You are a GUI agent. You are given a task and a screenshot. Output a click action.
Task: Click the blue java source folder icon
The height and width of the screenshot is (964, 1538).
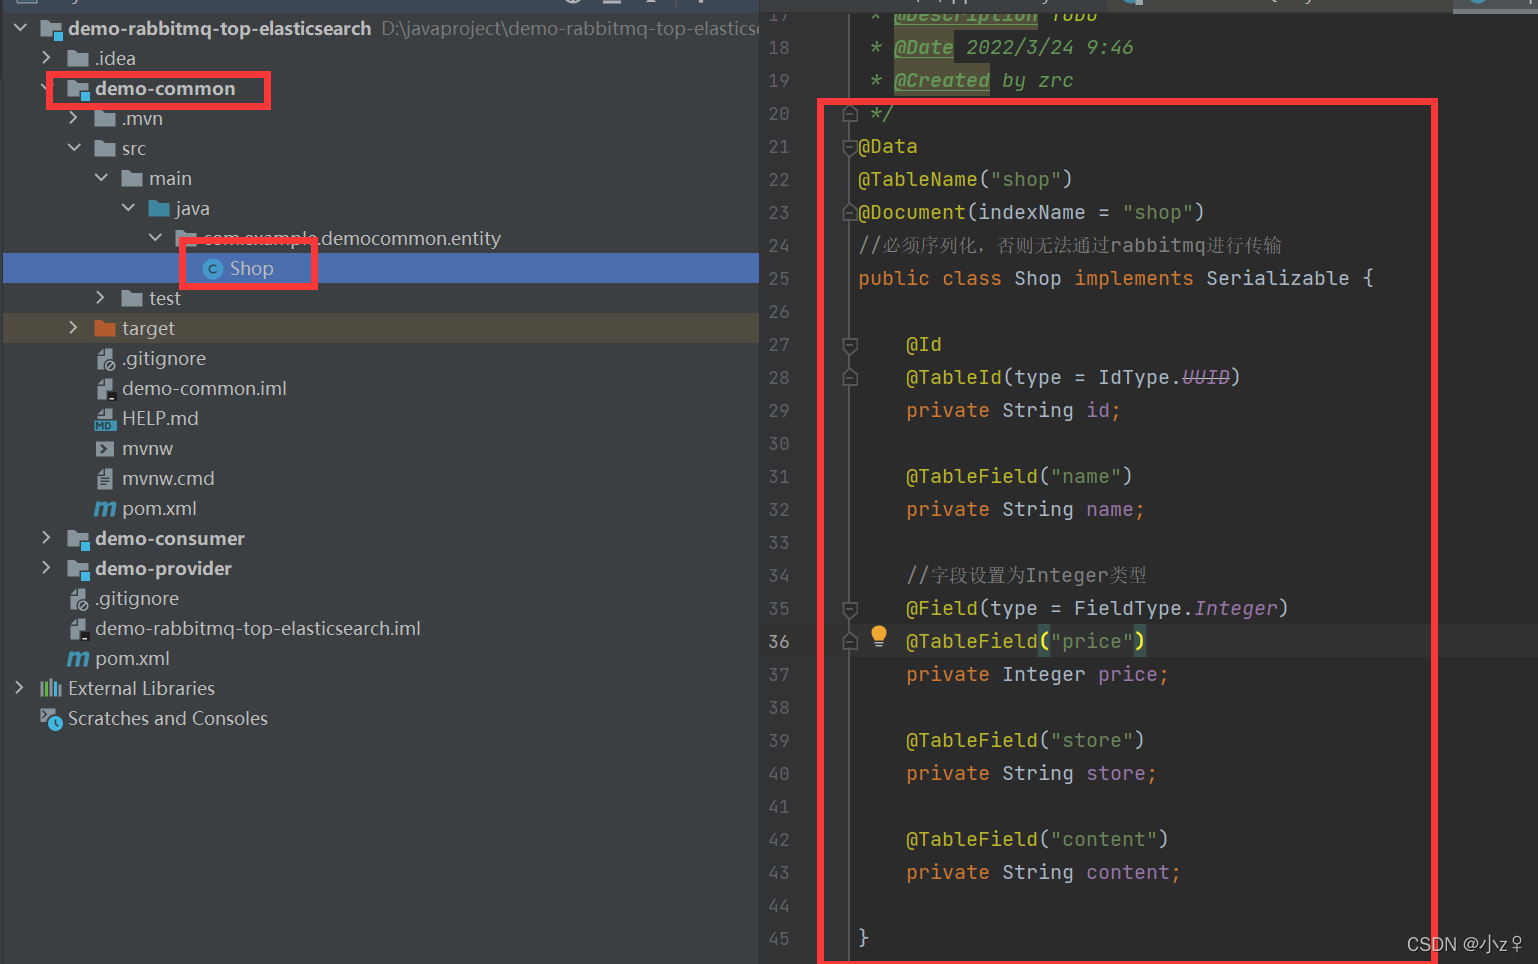pos(159,208)
